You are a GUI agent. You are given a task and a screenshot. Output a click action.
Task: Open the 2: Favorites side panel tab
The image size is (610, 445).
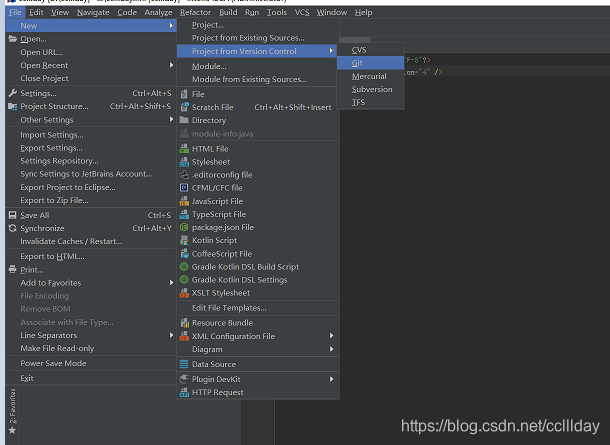pyautogui.click(x=12, y=406)
